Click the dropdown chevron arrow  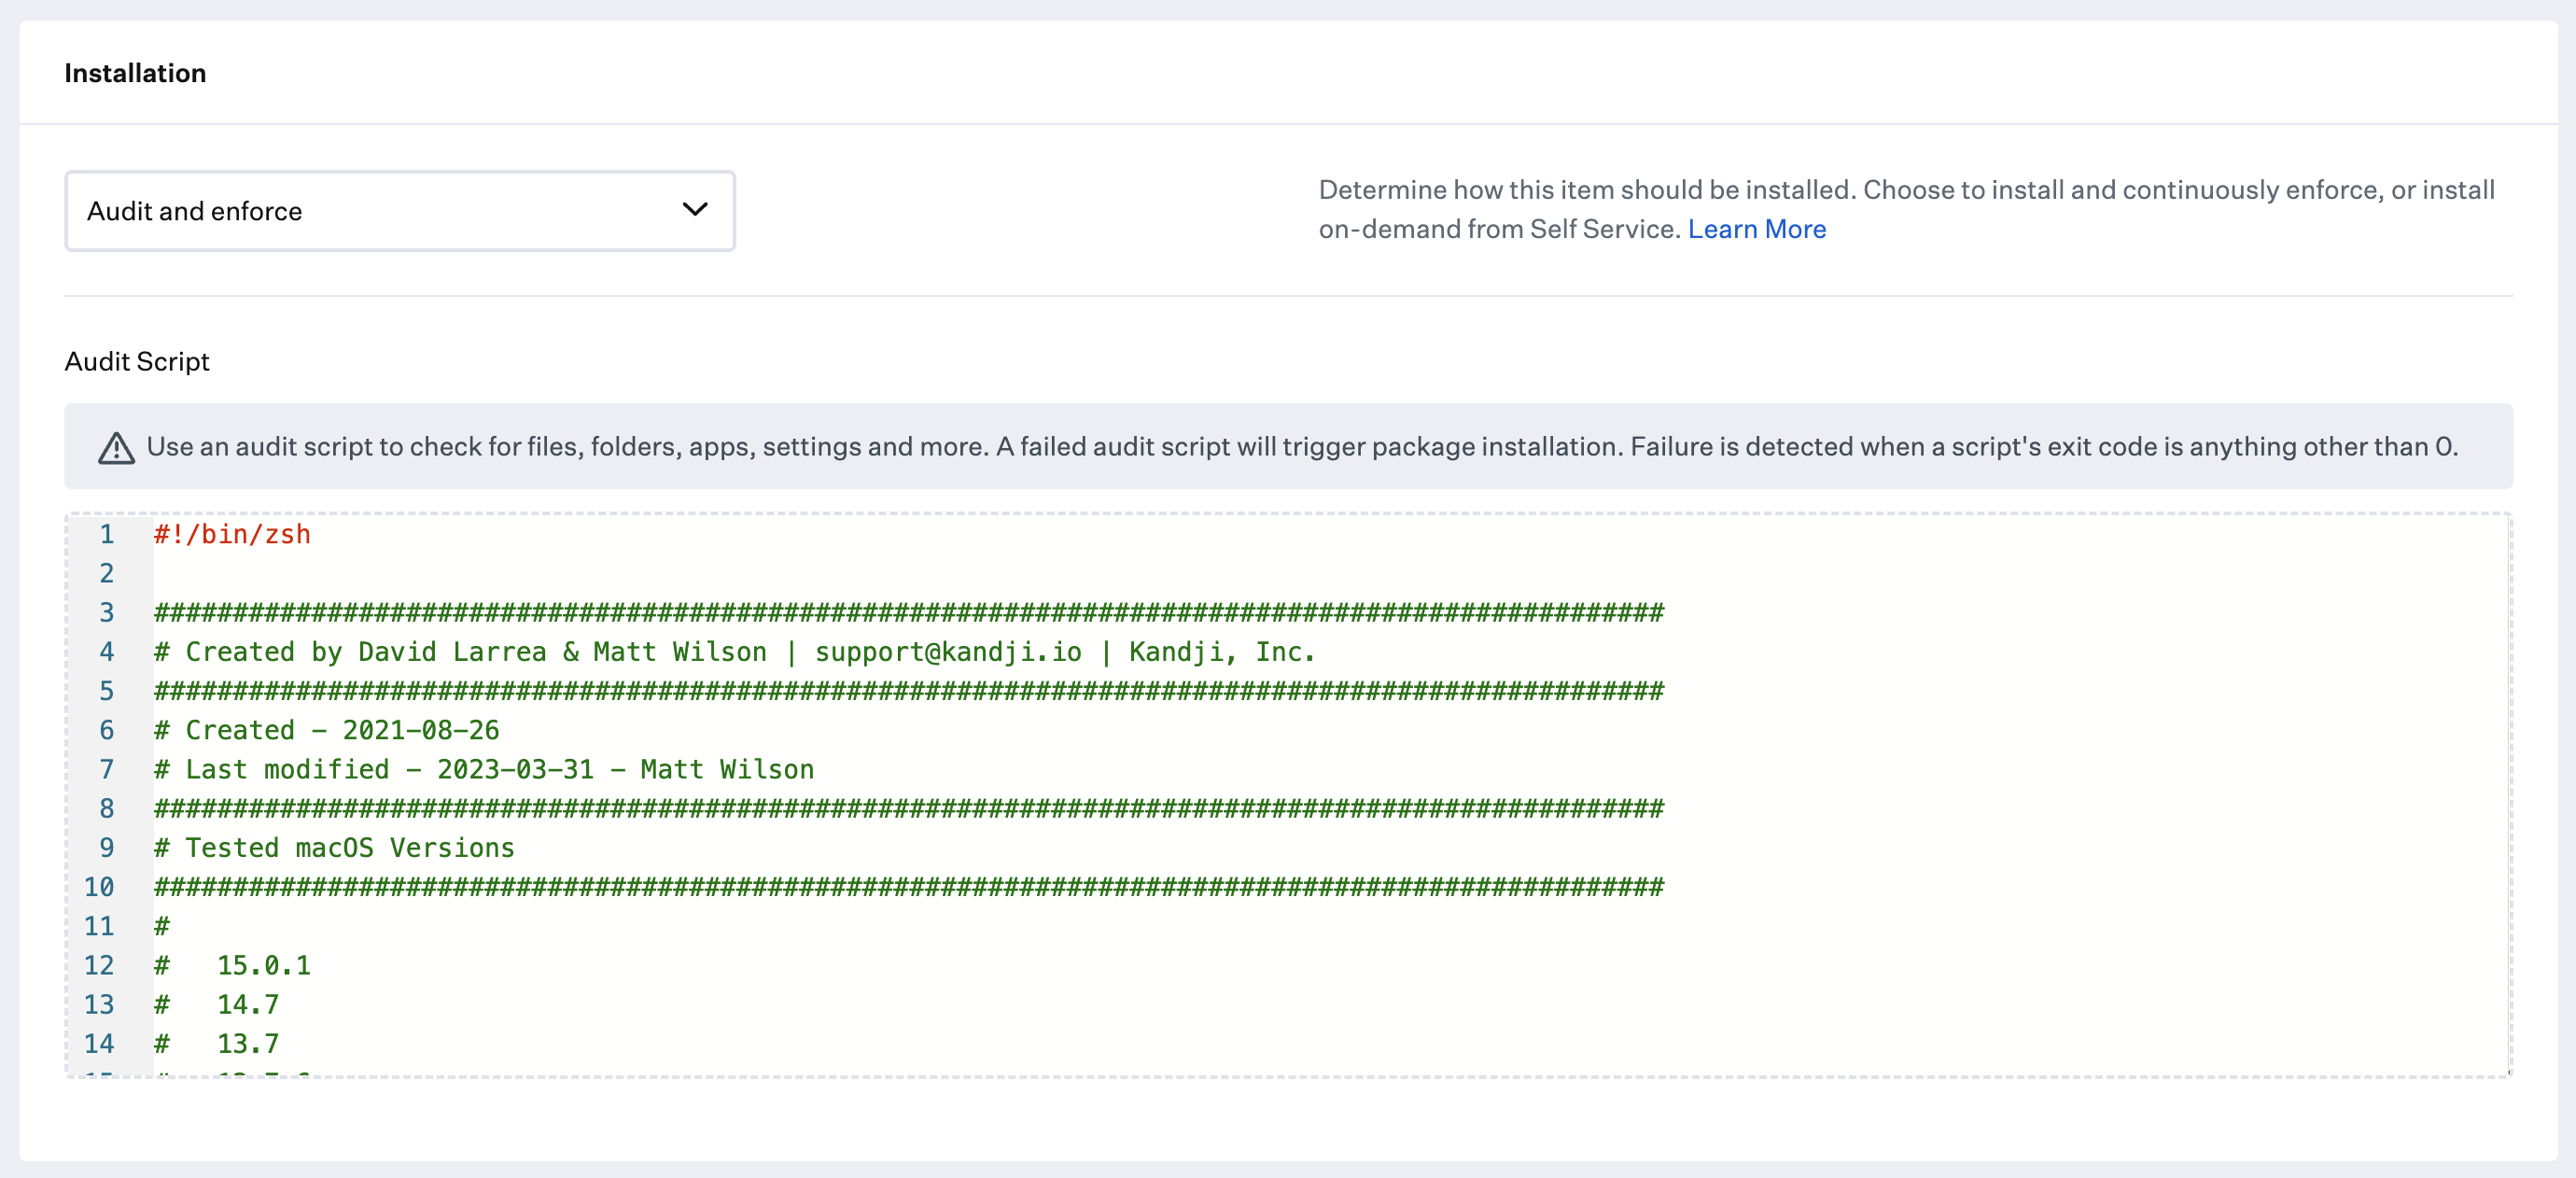coord(695,210)
